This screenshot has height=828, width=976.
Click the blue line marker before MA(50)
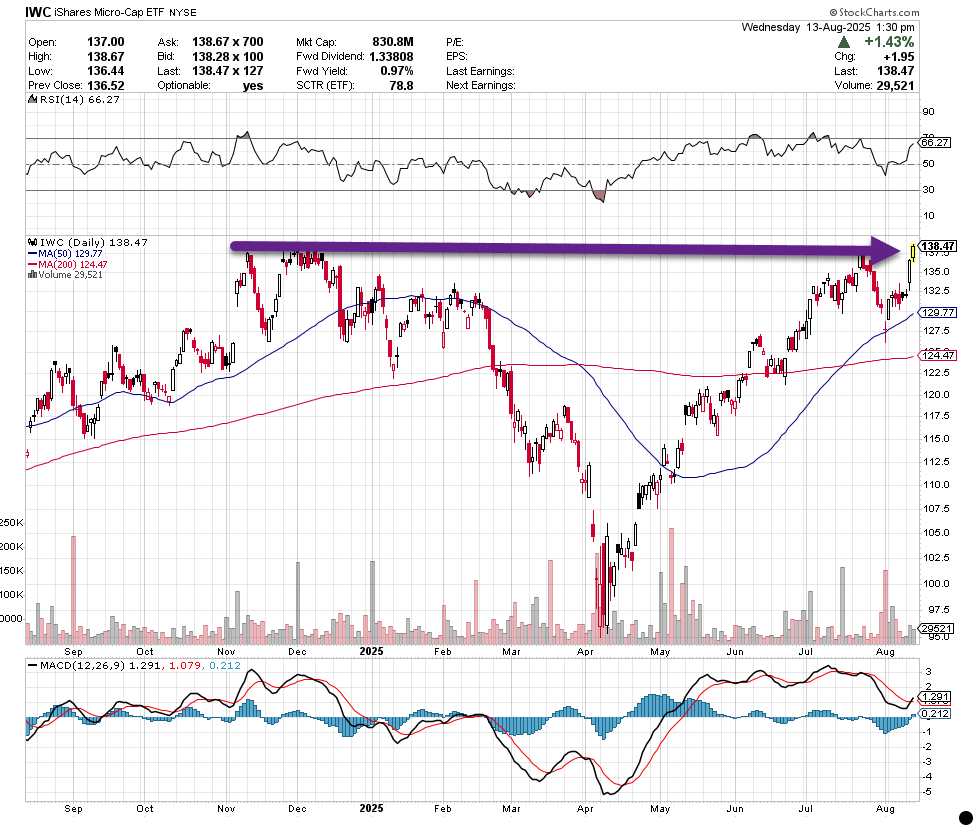coord(32,254)
